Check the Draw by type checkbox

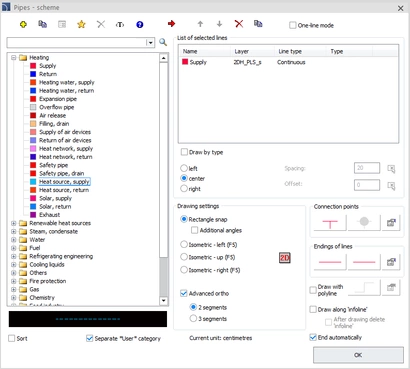point(184,152)
